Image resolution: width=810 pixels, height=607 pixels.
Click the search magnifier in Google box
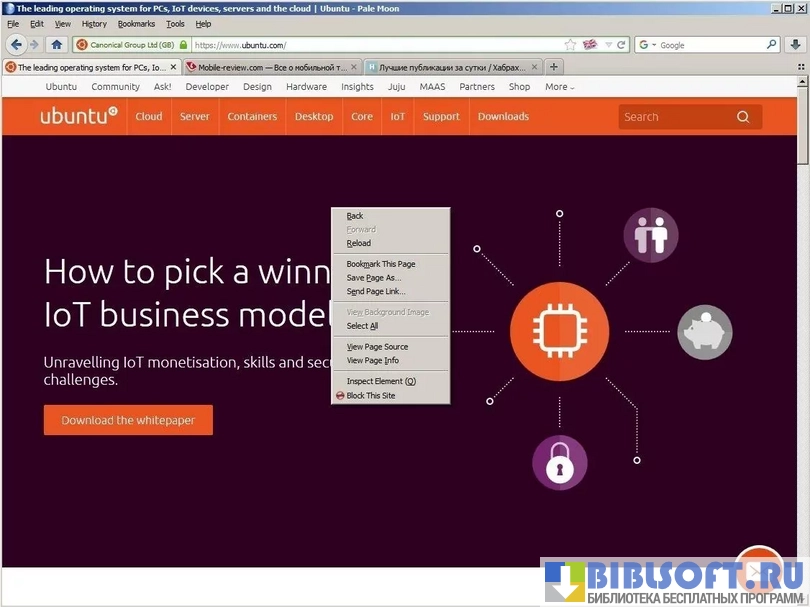click(771, 45)
